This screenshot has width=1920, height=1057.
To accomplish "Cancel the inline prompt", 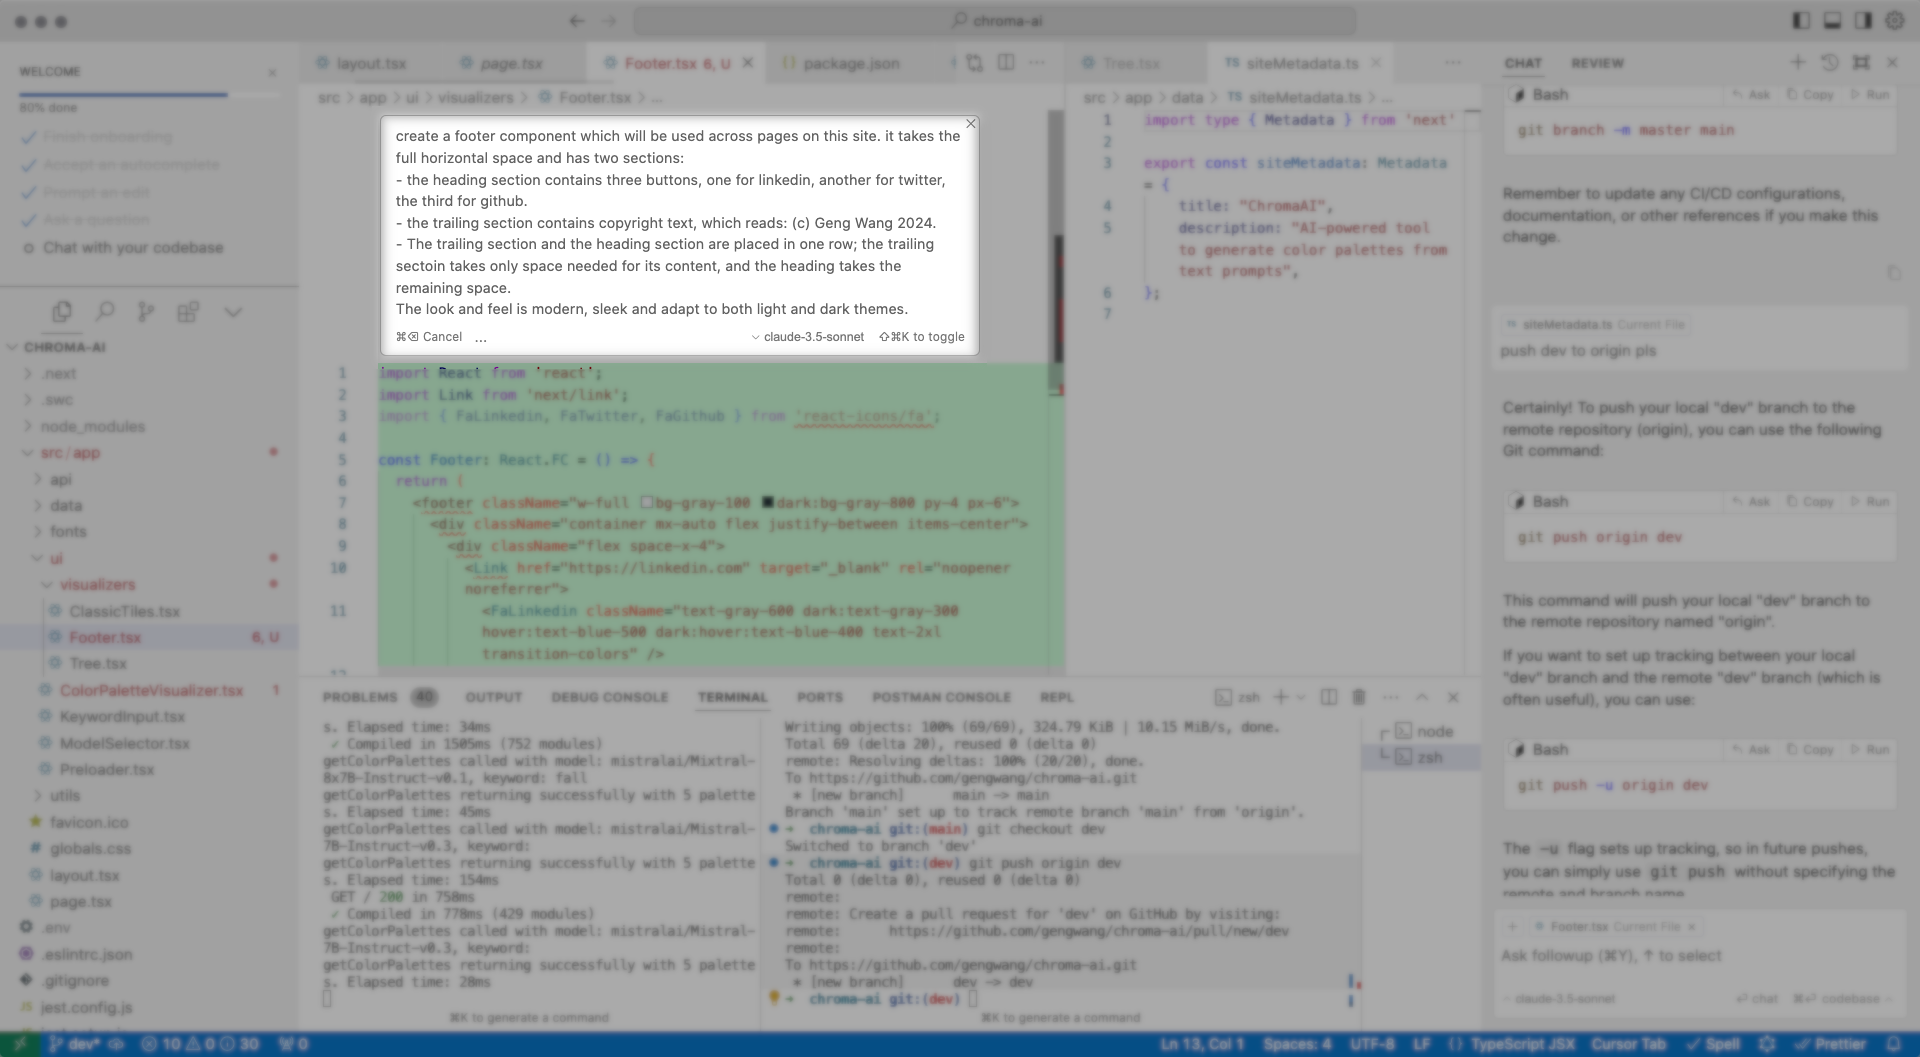I will (429, 337).
